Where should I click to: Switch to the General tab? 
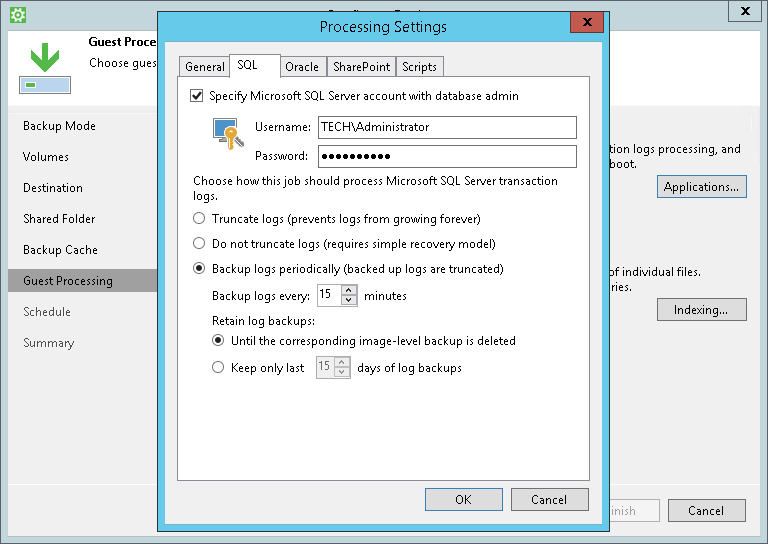[204, 67]
